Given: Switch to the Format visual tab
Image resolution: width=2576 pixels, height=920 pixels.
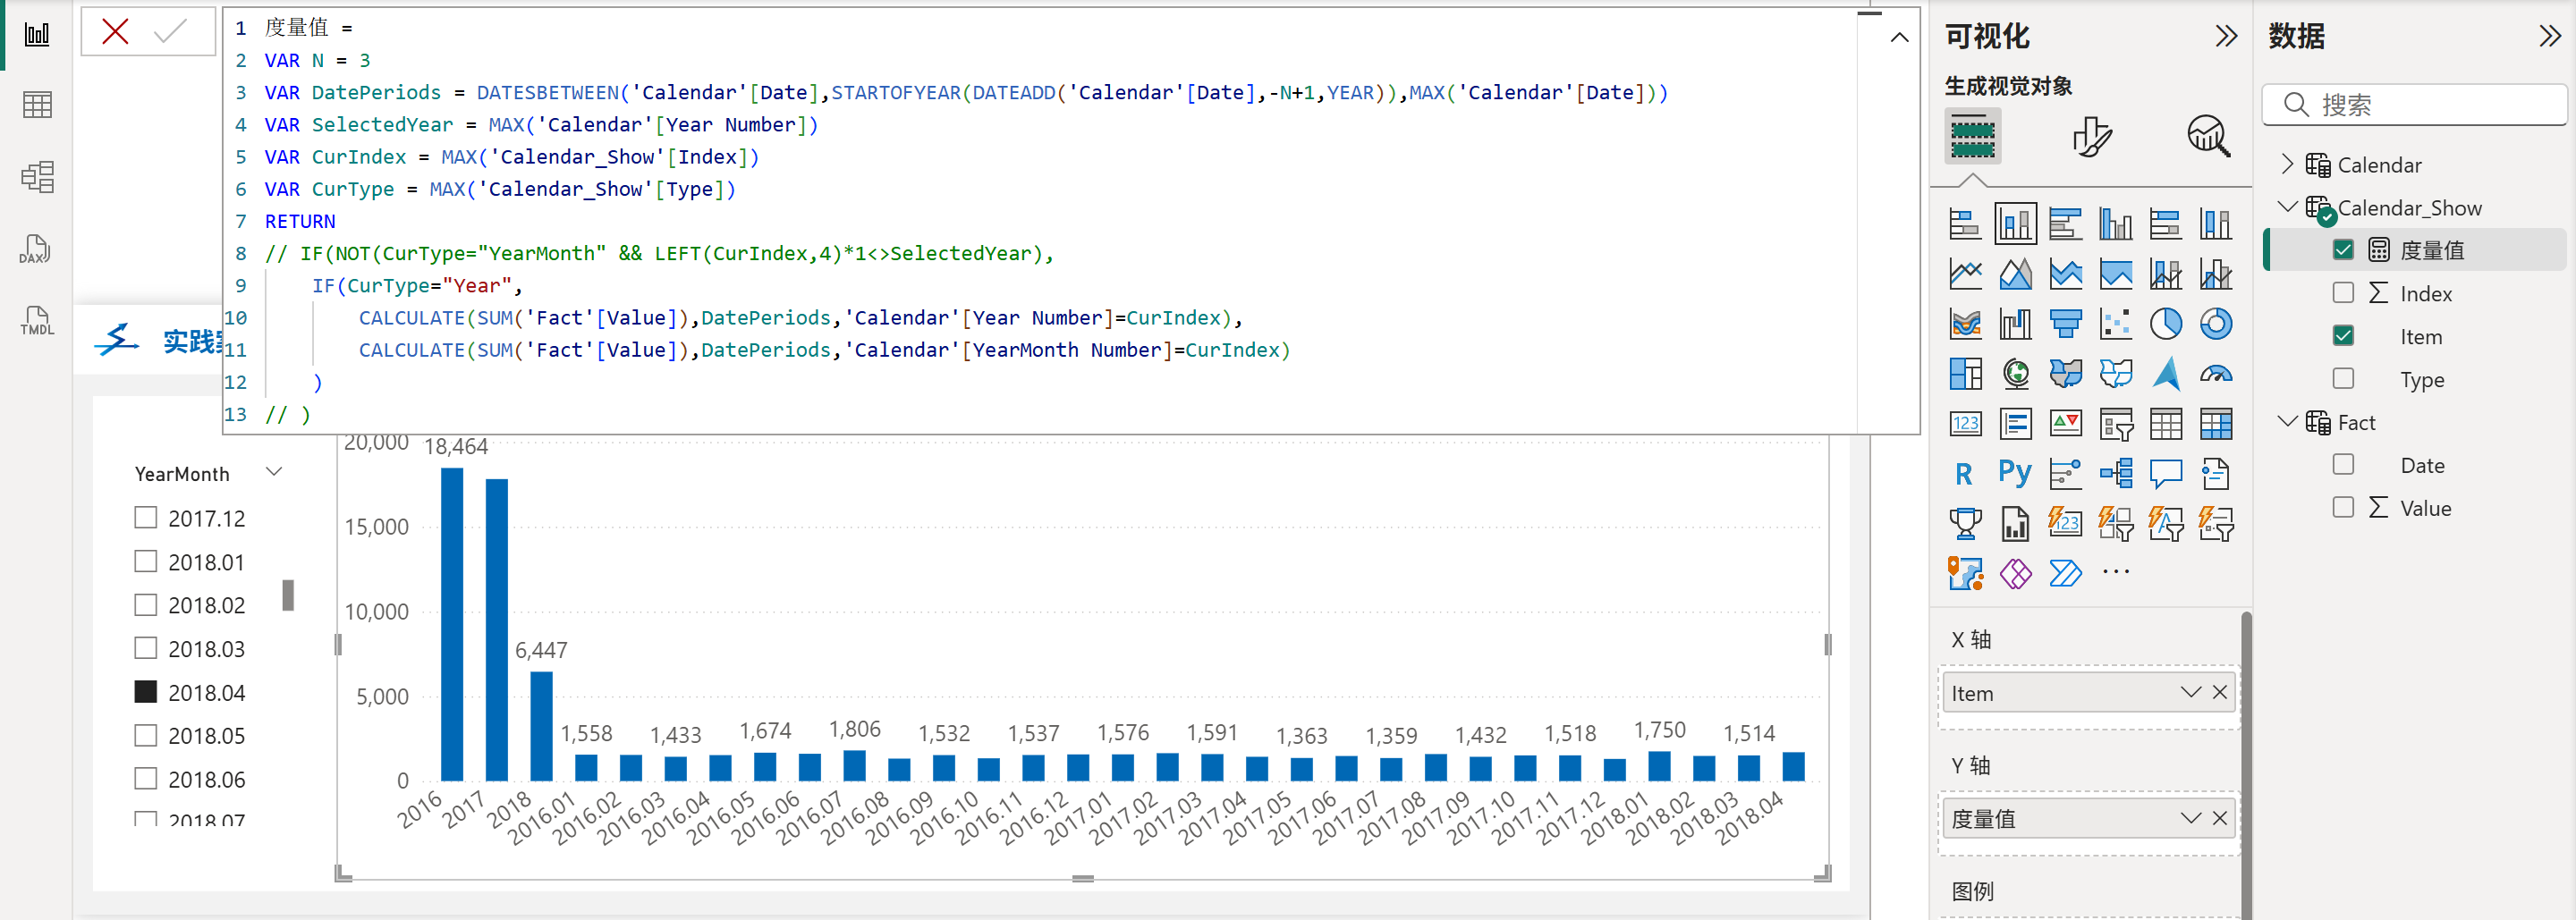Looking at the screenshot, I should pos(2091,136).
